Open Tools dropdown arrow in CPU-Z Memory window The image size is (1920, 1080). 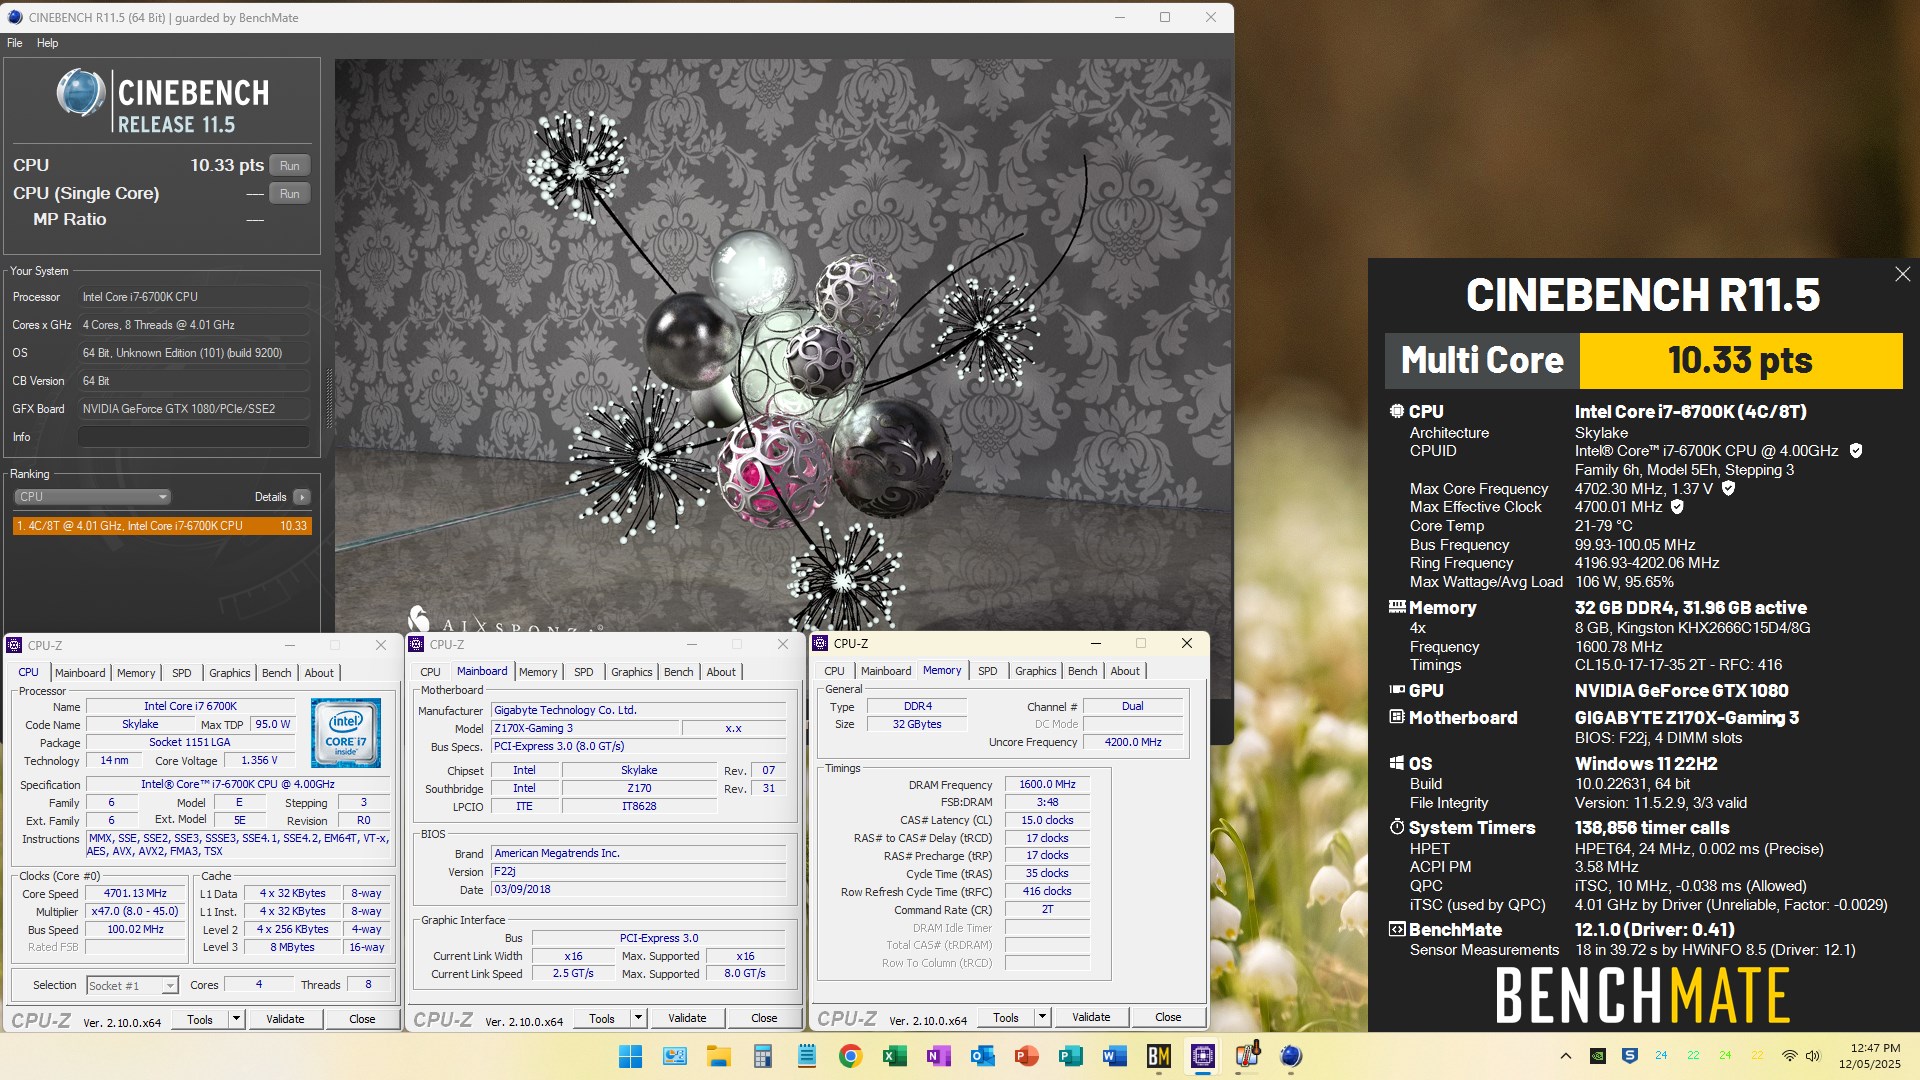1042,1017
